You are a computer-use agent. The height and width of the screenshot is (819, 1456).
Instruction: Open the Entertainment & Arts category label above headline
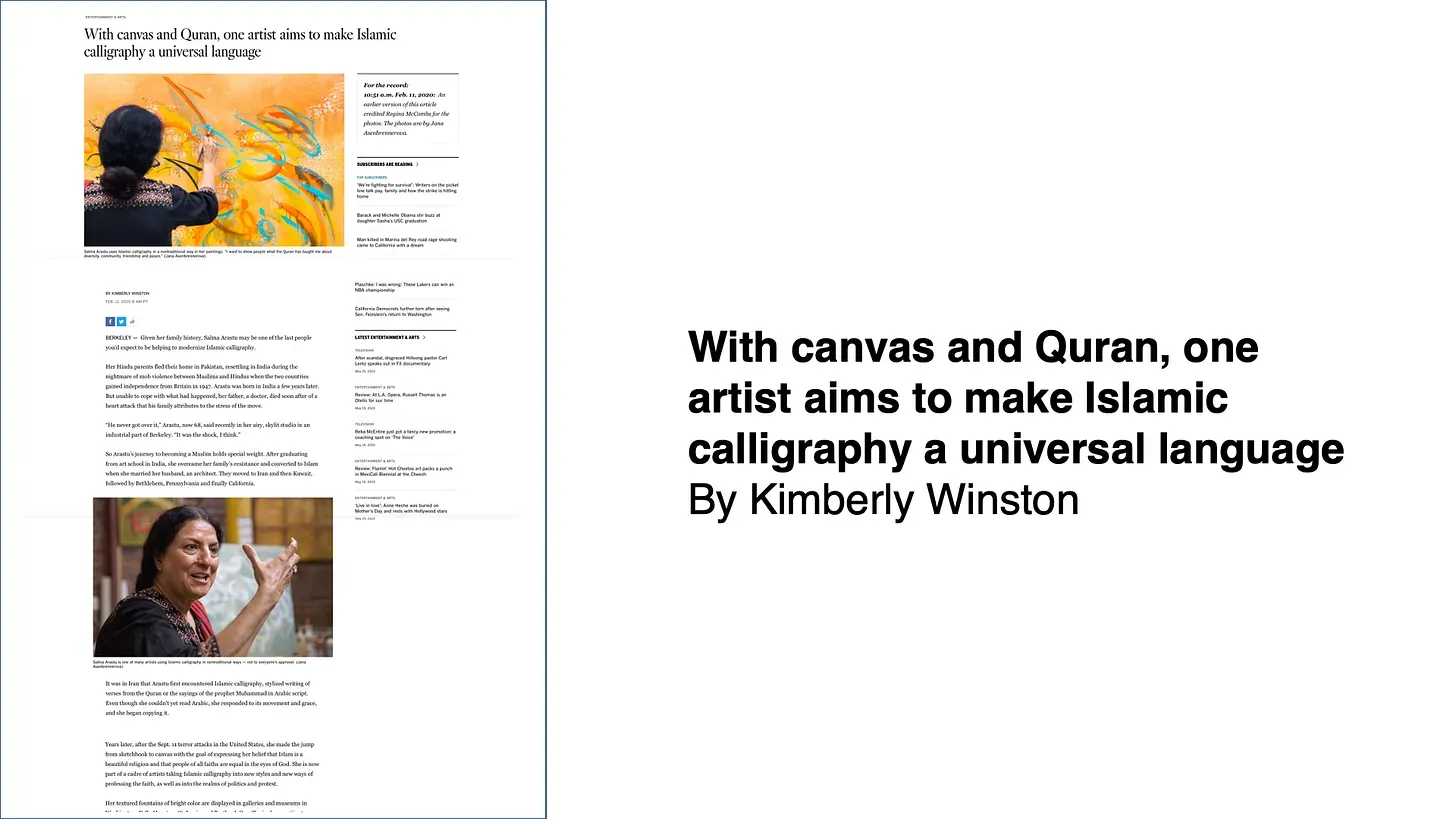[106, 17]
